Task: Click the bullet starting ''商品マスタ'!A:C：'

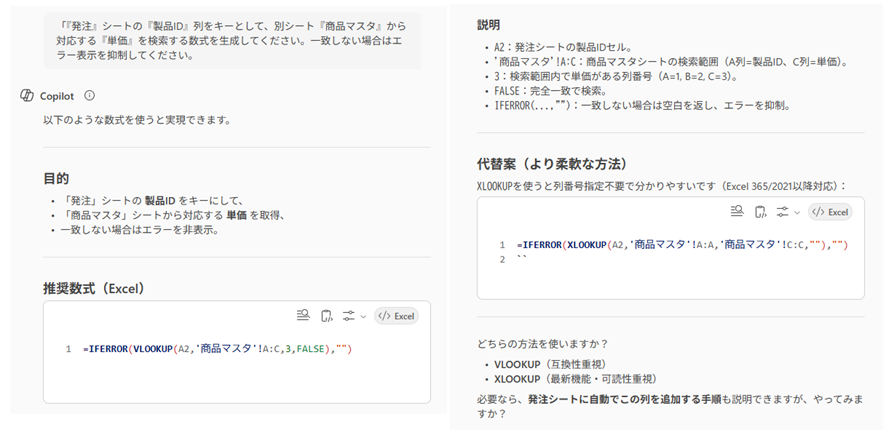Action: tap(671, 62)
